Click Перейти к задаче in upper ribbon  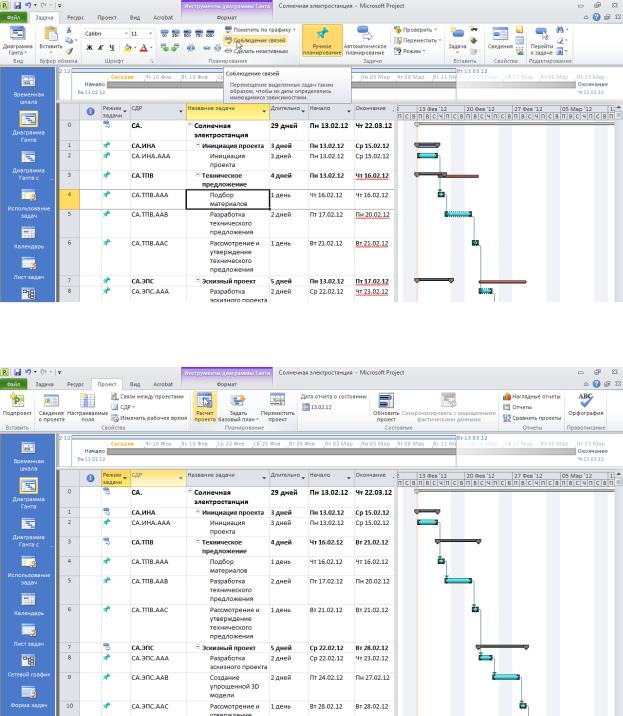(542, 41)
